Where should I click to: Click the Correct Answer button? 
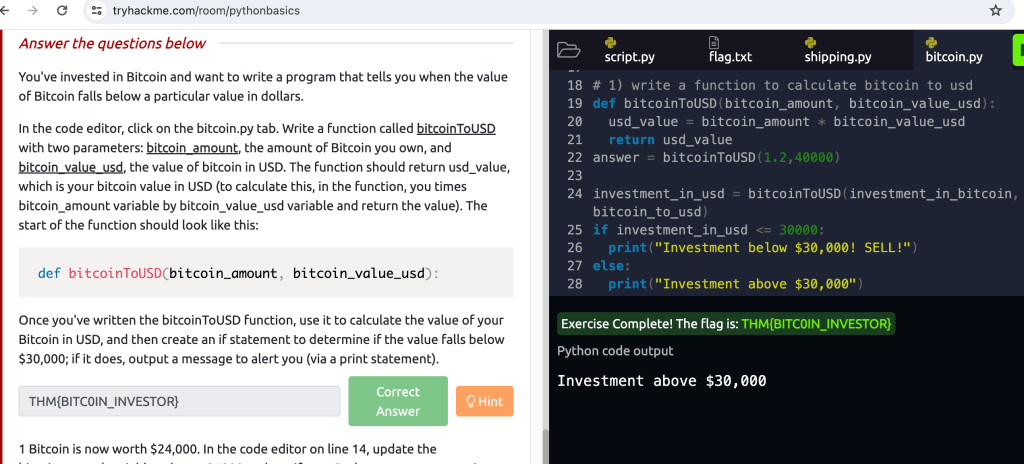click(x=397, y=401)
